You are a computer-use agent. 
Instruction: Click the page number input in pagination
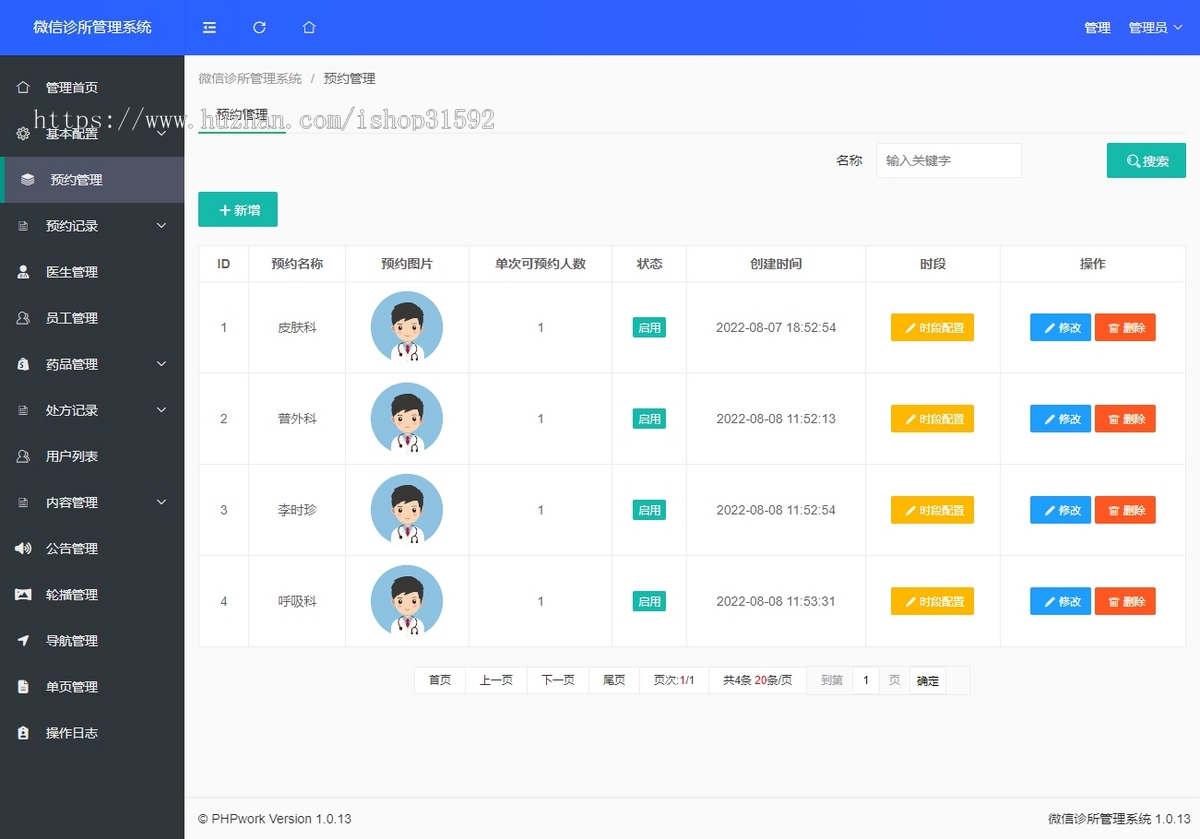point(866,680)
